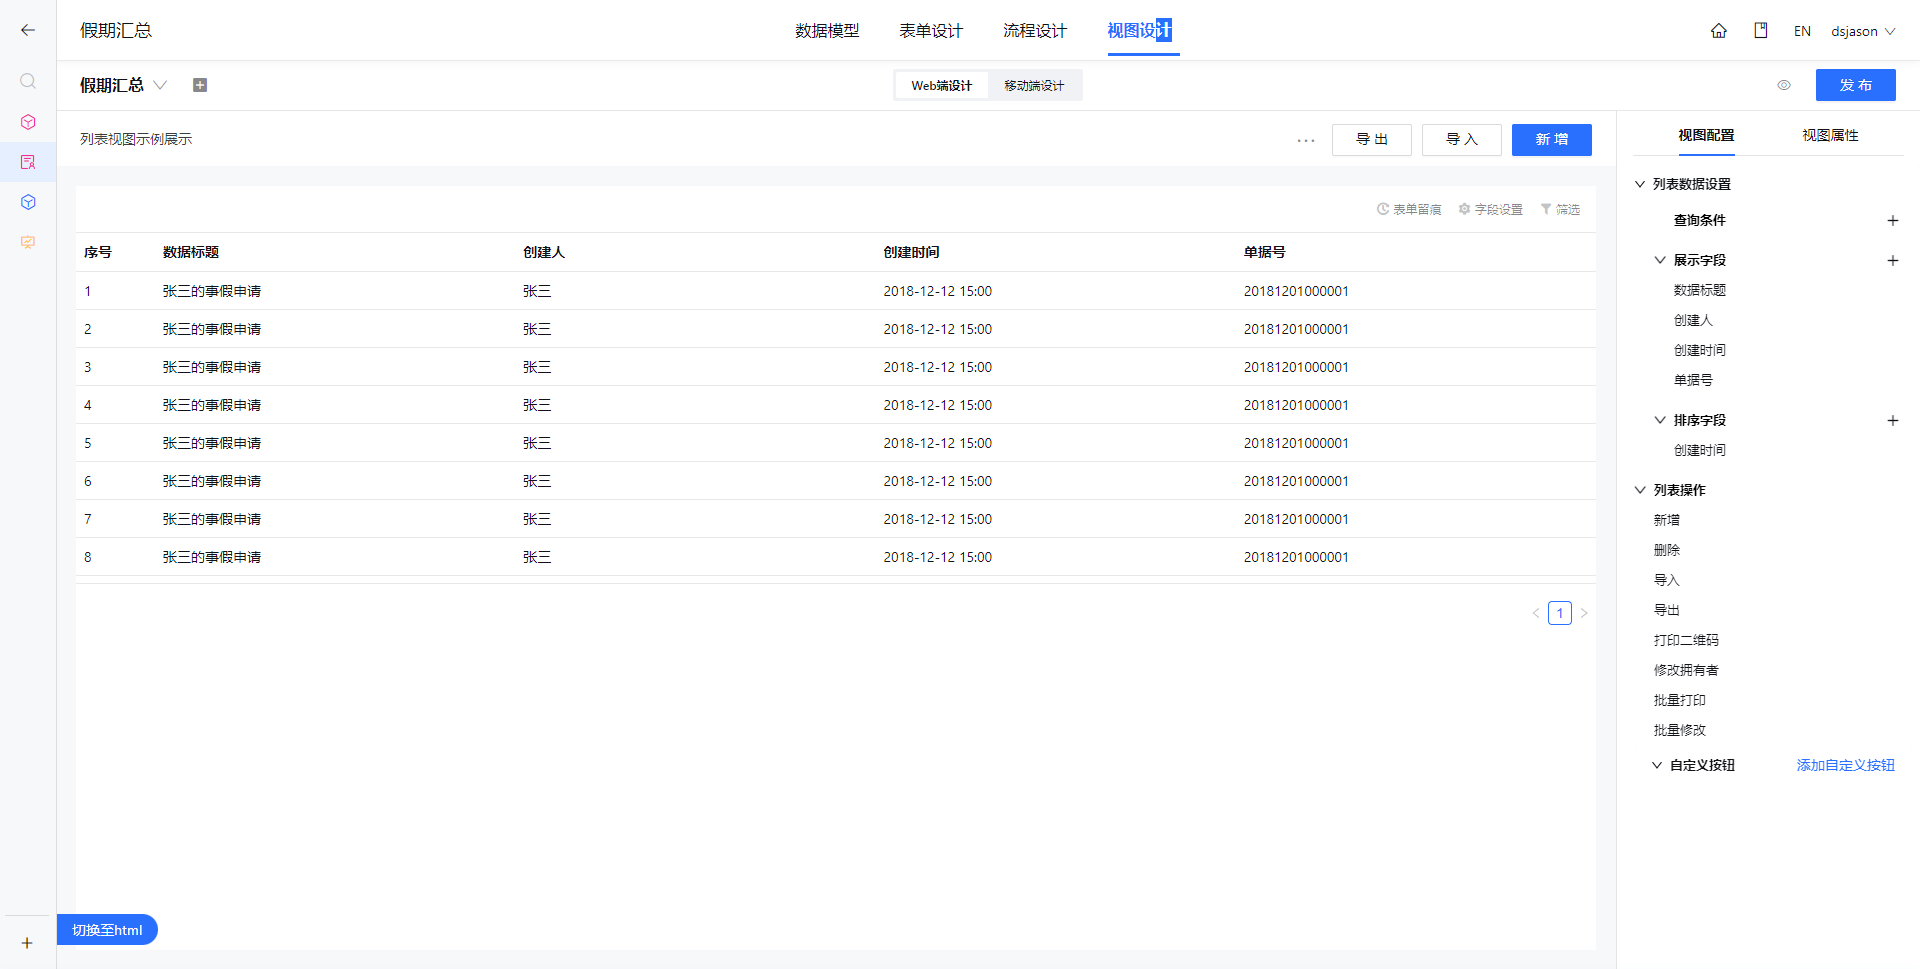Click the 数据标题 column header

click(x=191, y=252)
